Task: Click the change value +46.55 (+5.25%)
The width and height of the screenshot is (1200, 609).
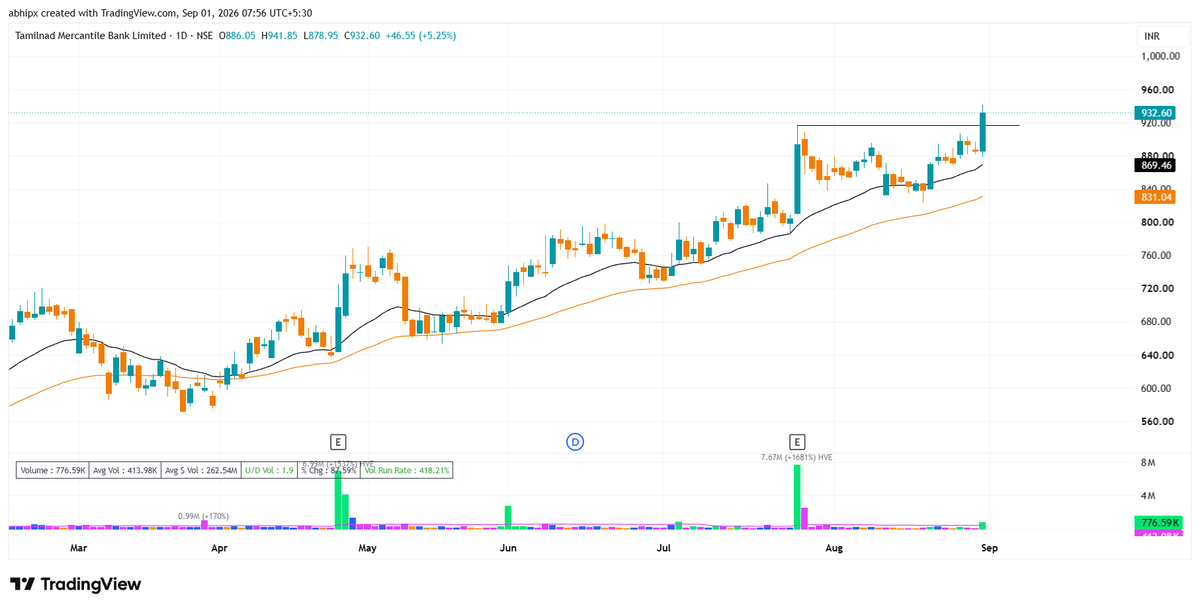Action: (x=420, y=36)
